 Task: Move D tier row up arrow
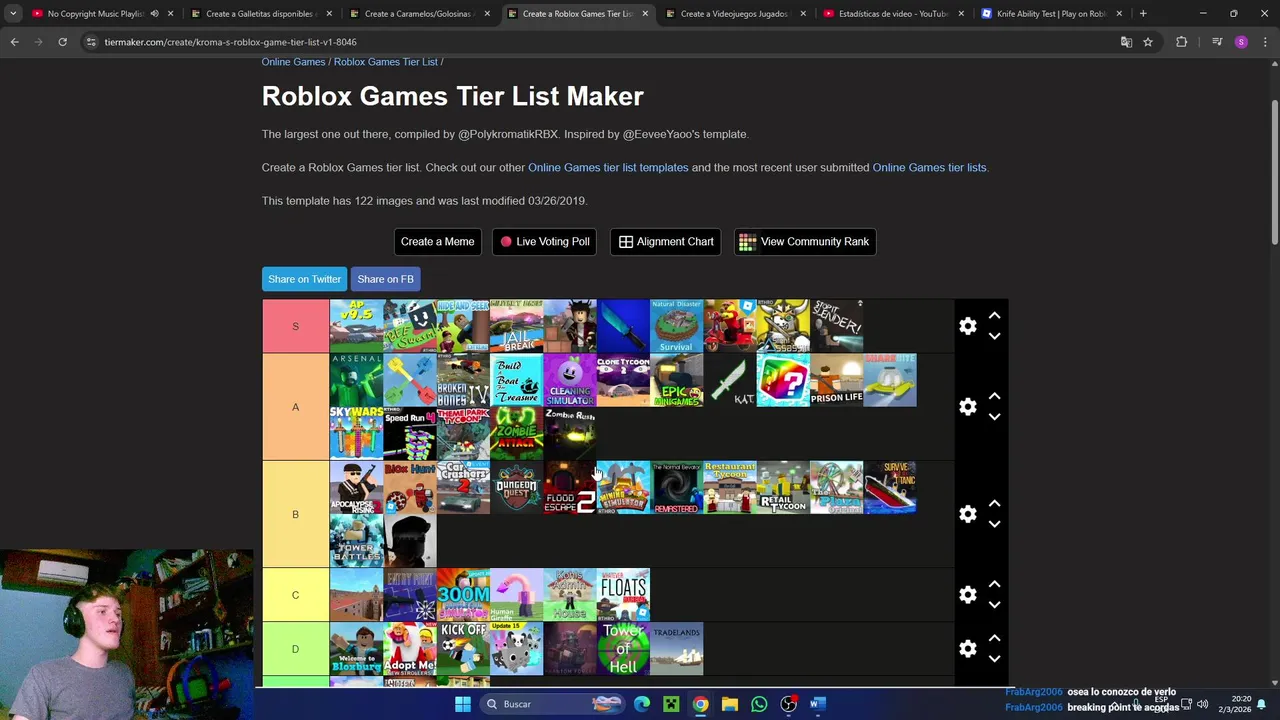(x=994, y=638)
